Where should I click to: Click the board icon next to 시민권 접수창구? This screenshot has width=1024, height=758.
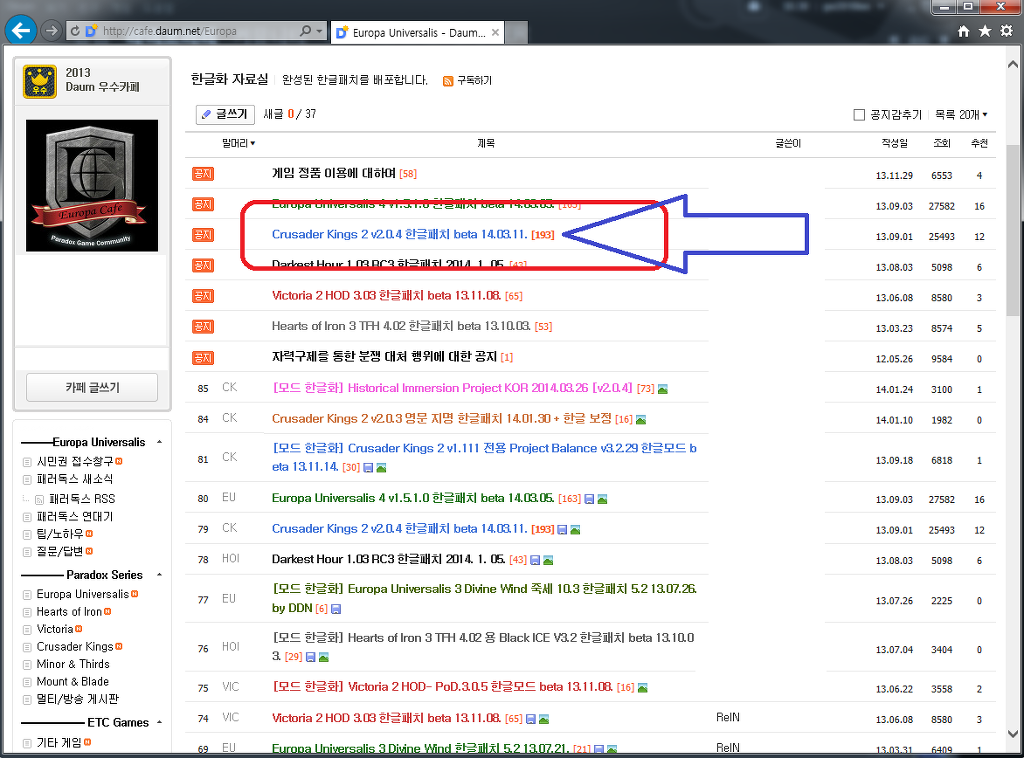(27, 462)
